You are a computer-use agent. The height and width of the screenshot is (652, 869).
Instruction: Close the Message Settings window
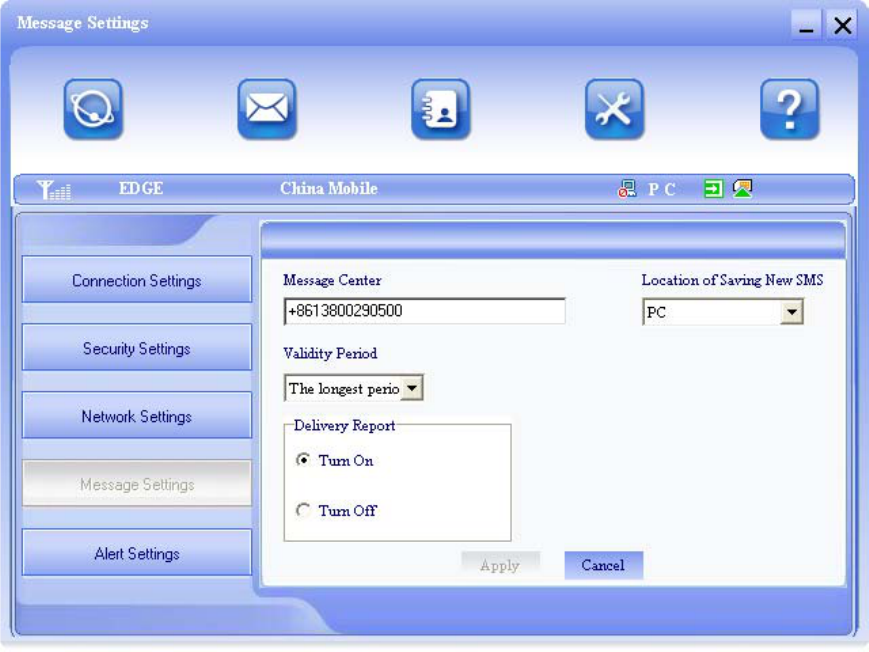(842, 26)
